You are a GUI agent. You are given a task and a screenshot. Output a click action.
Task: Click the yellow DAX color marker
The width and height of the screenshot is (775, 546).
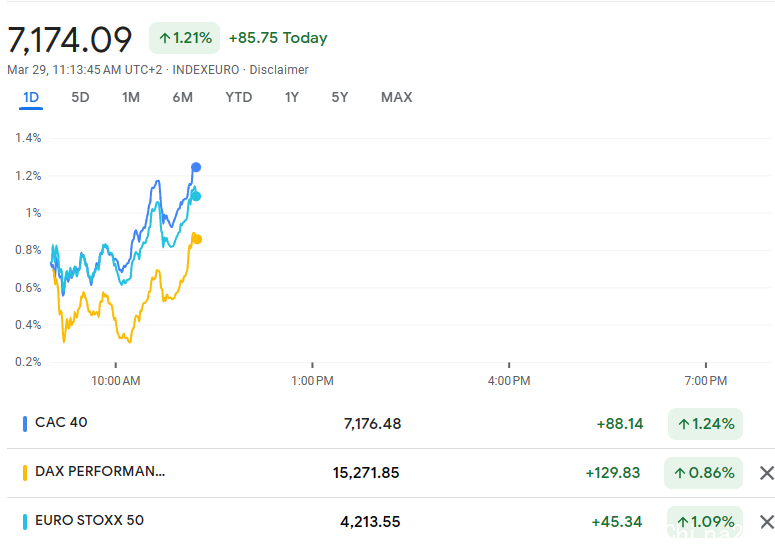pos(25,473)
